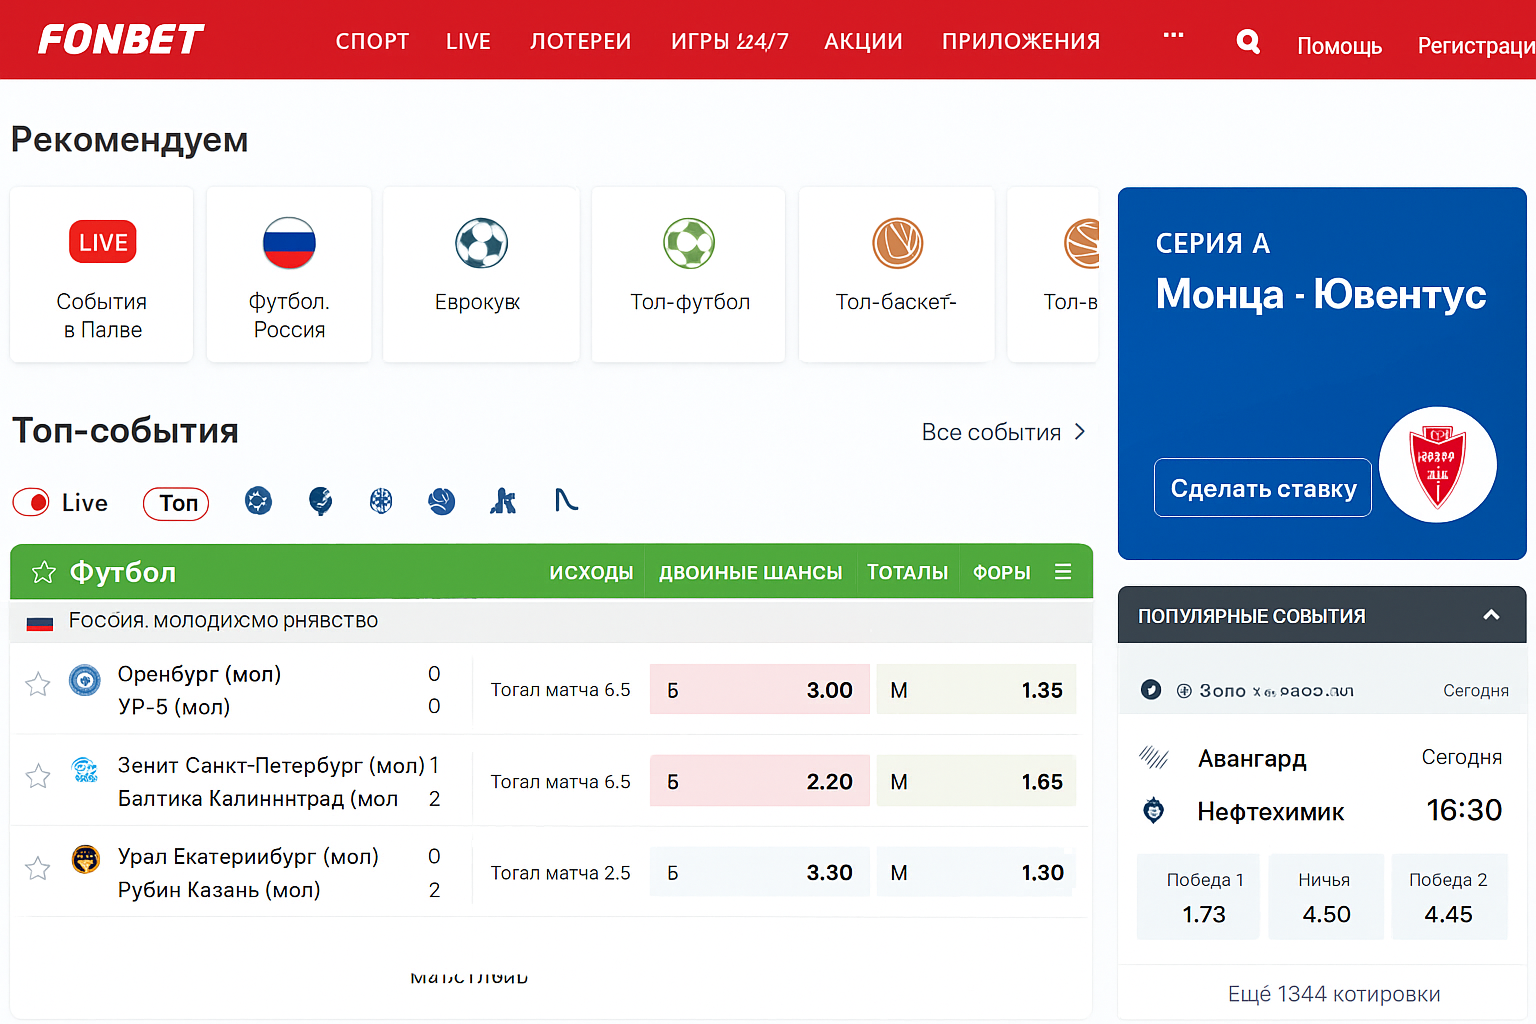Open the Футбол markets hamburger menu
1536x1024 pixels.
pos(1063,572)
